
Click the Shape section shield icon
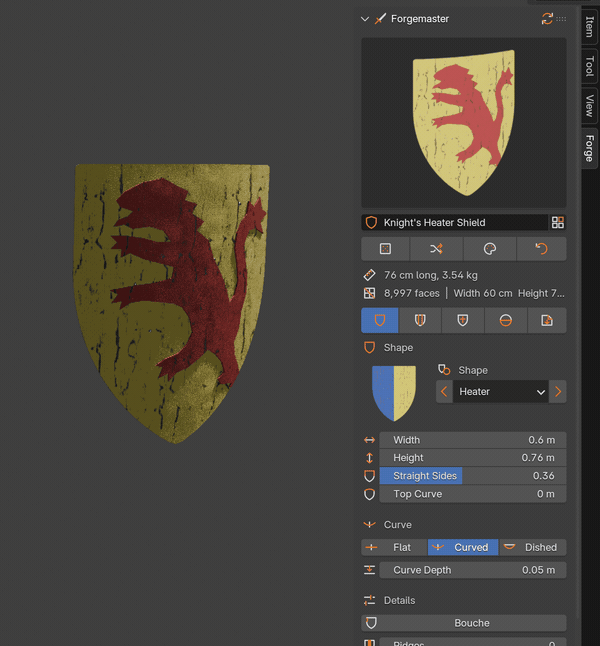(x=370, y=347)
